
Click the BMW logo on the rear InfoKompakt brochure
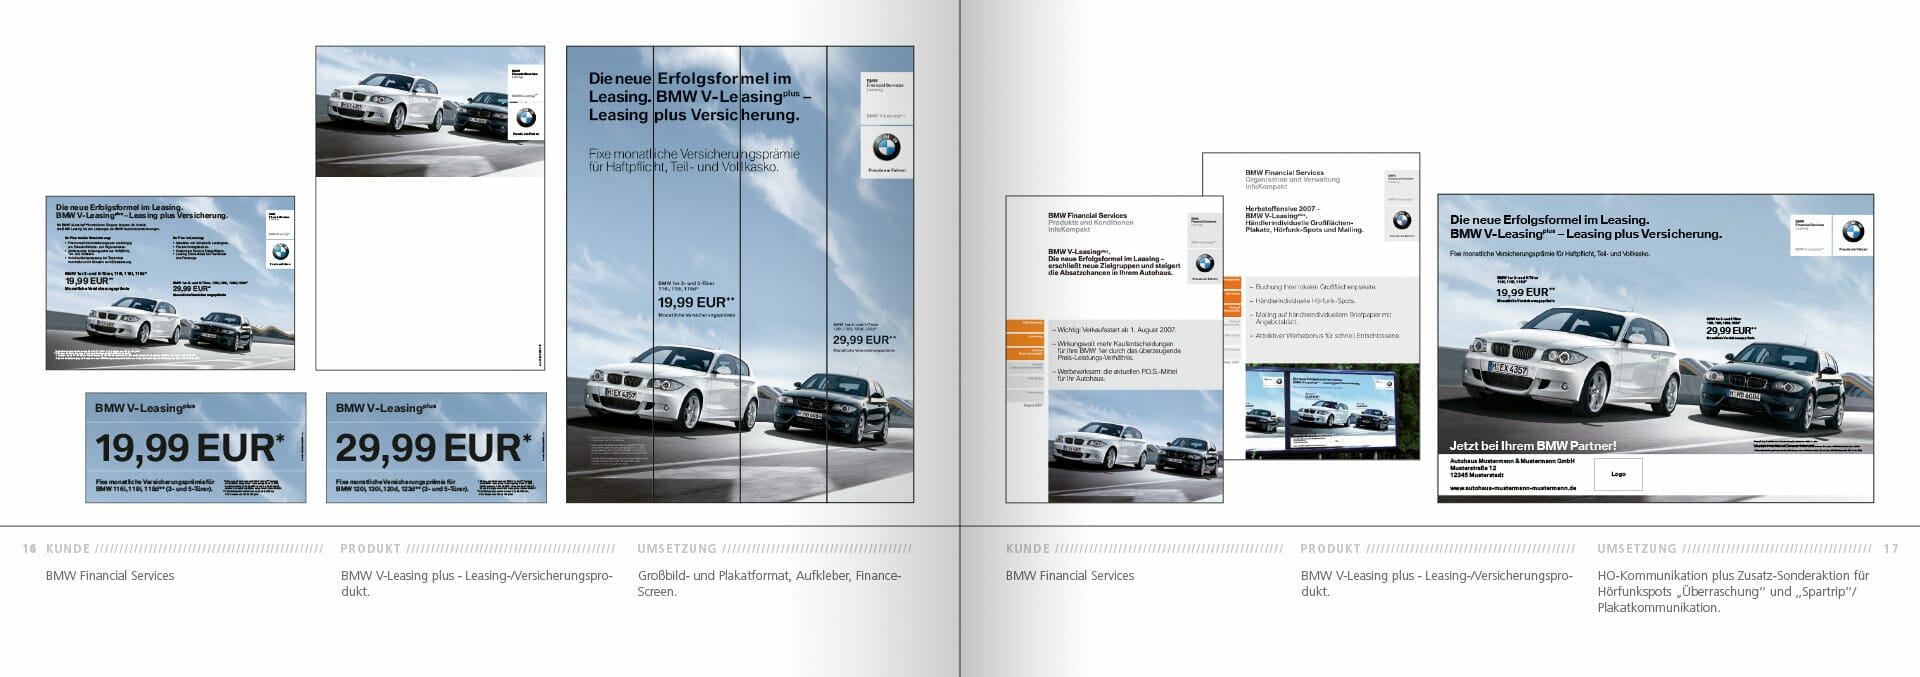(1402, 220)
